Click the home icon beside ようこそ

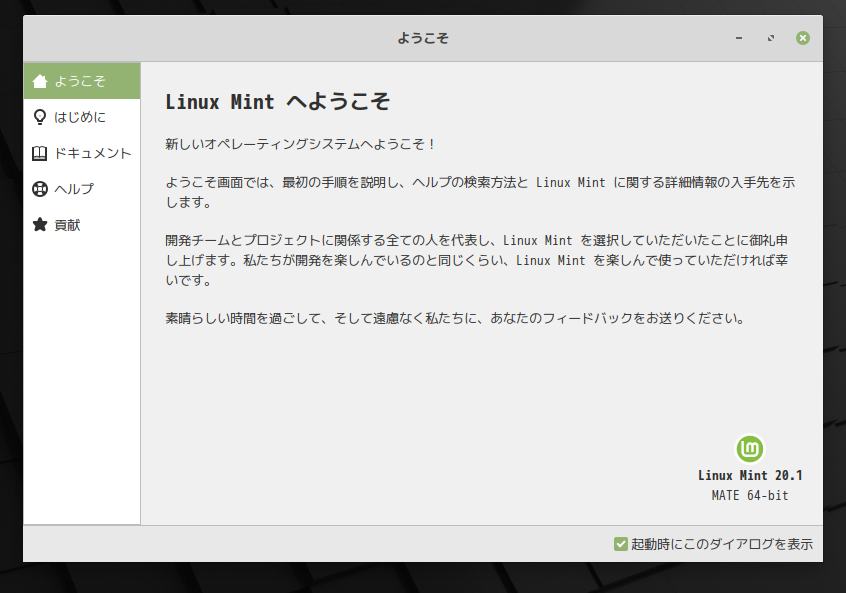(x=40, y=81)
